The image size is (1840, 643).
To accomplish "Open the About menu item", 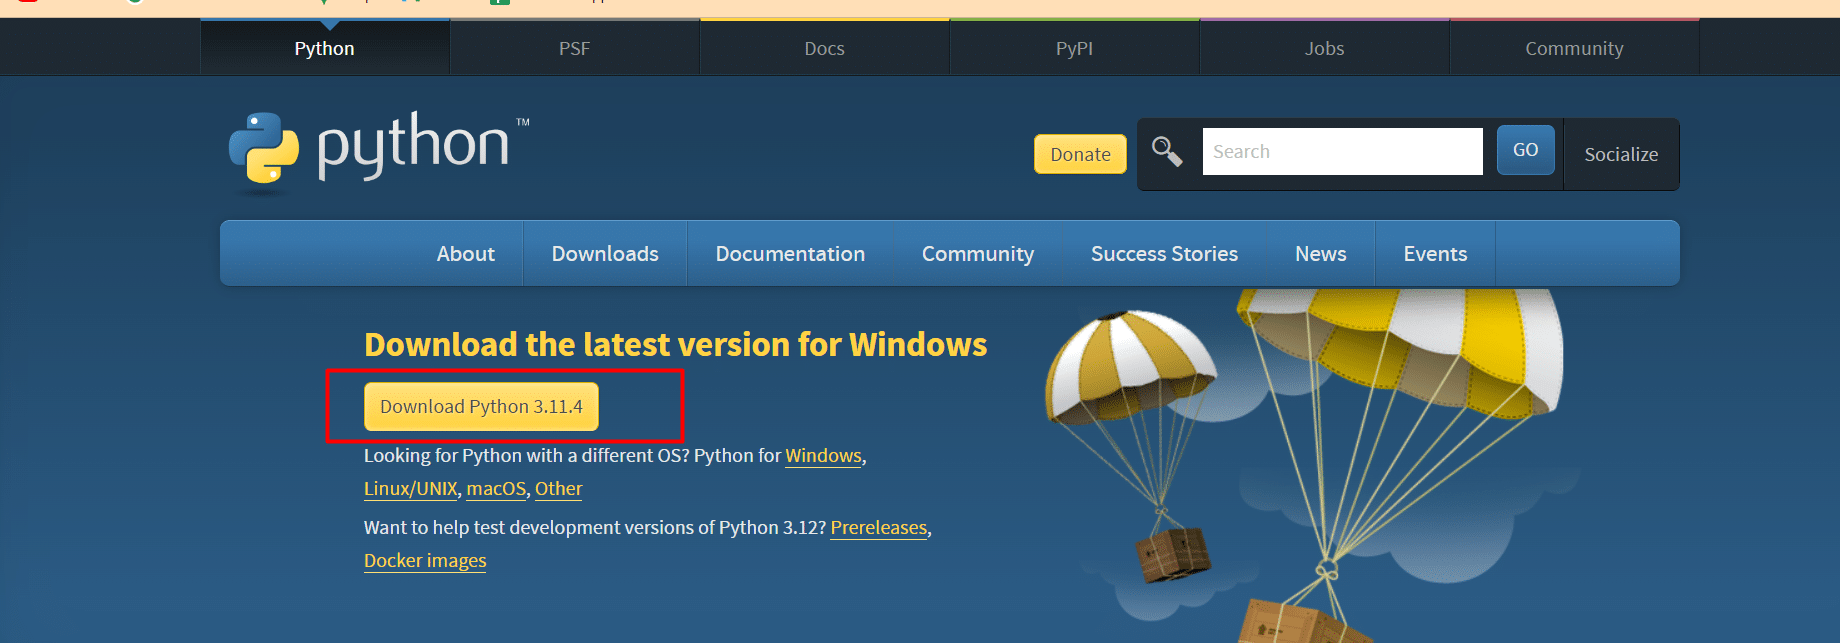I will [466, 254].
